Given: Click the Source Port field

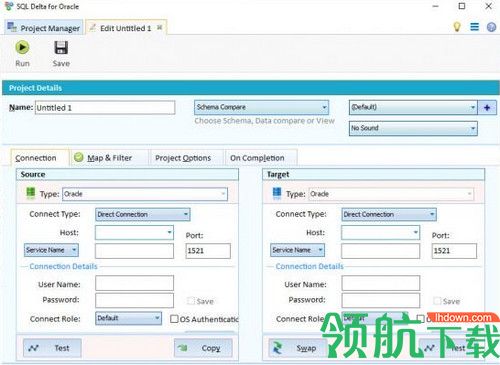Looking at the screenshot, I should (208, 251).
